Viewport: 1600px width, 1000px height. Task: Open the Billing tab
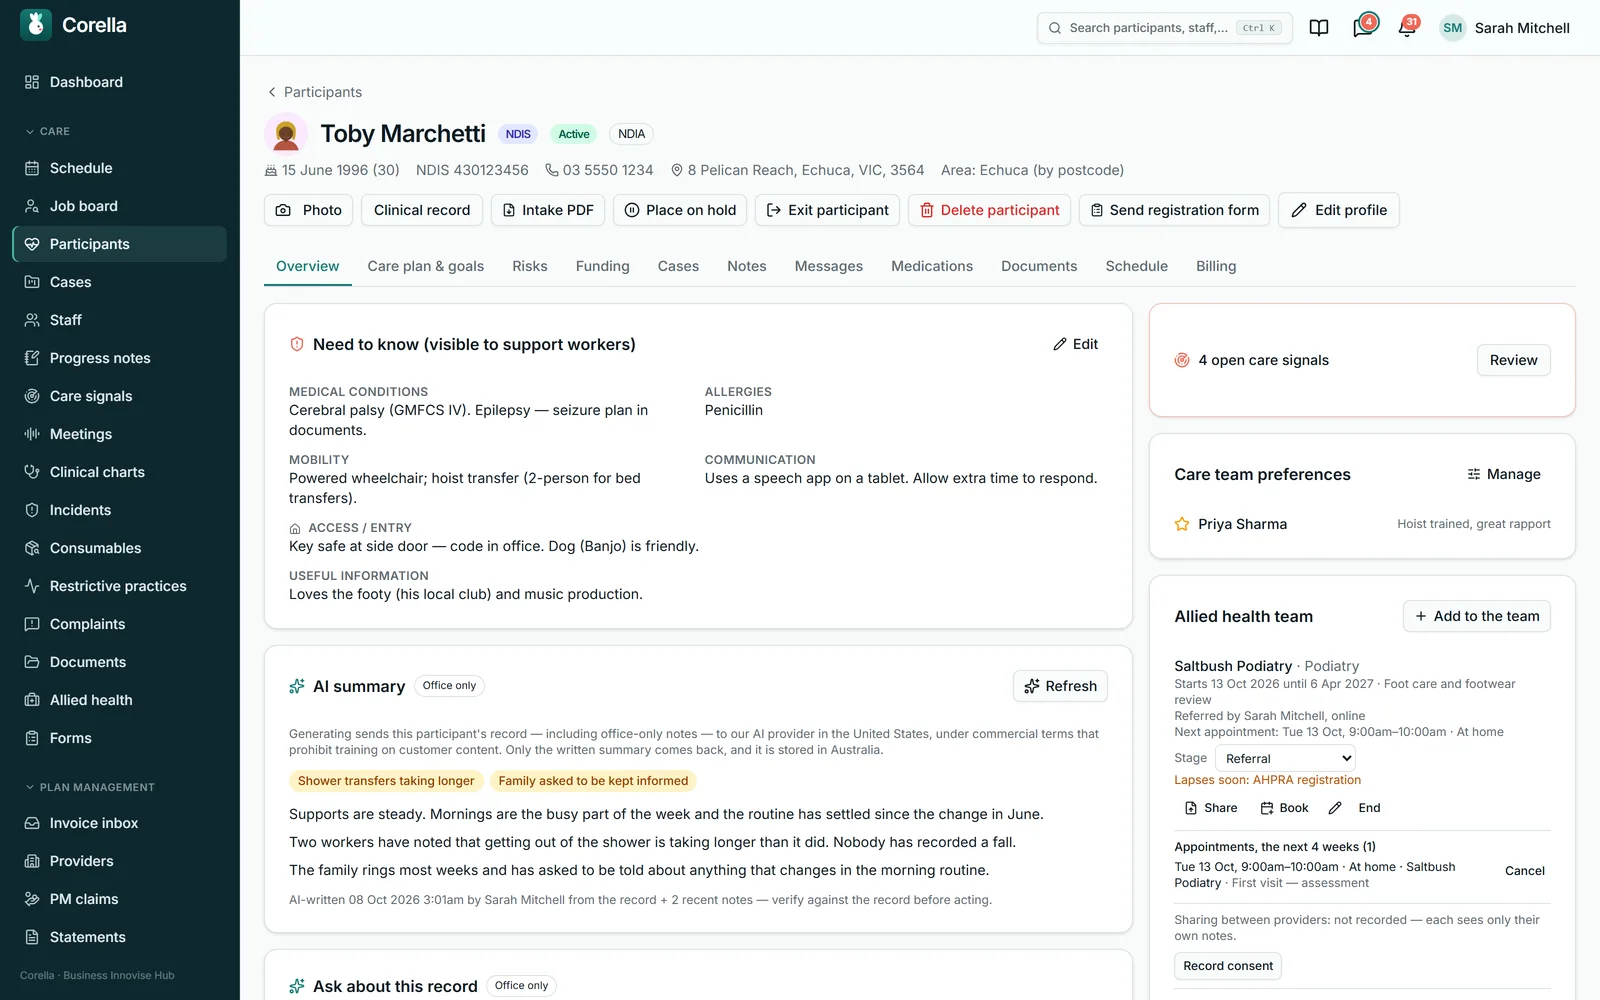1216,266
